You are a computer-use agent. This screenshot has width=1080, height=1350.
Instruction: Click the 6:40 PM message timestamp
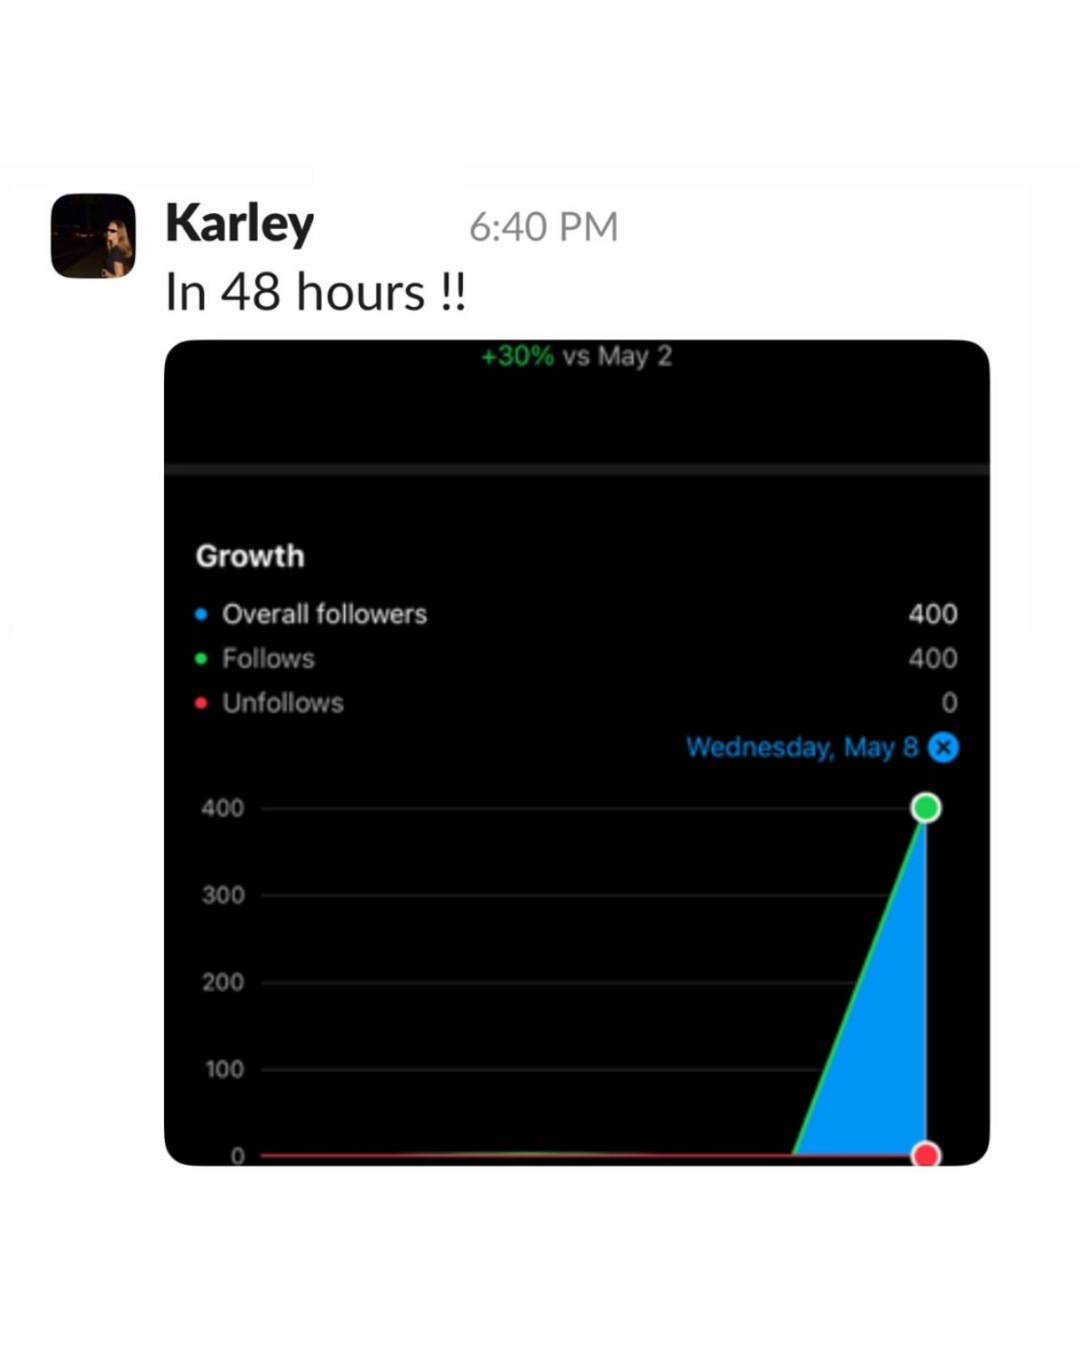click(x=543, y=227)
